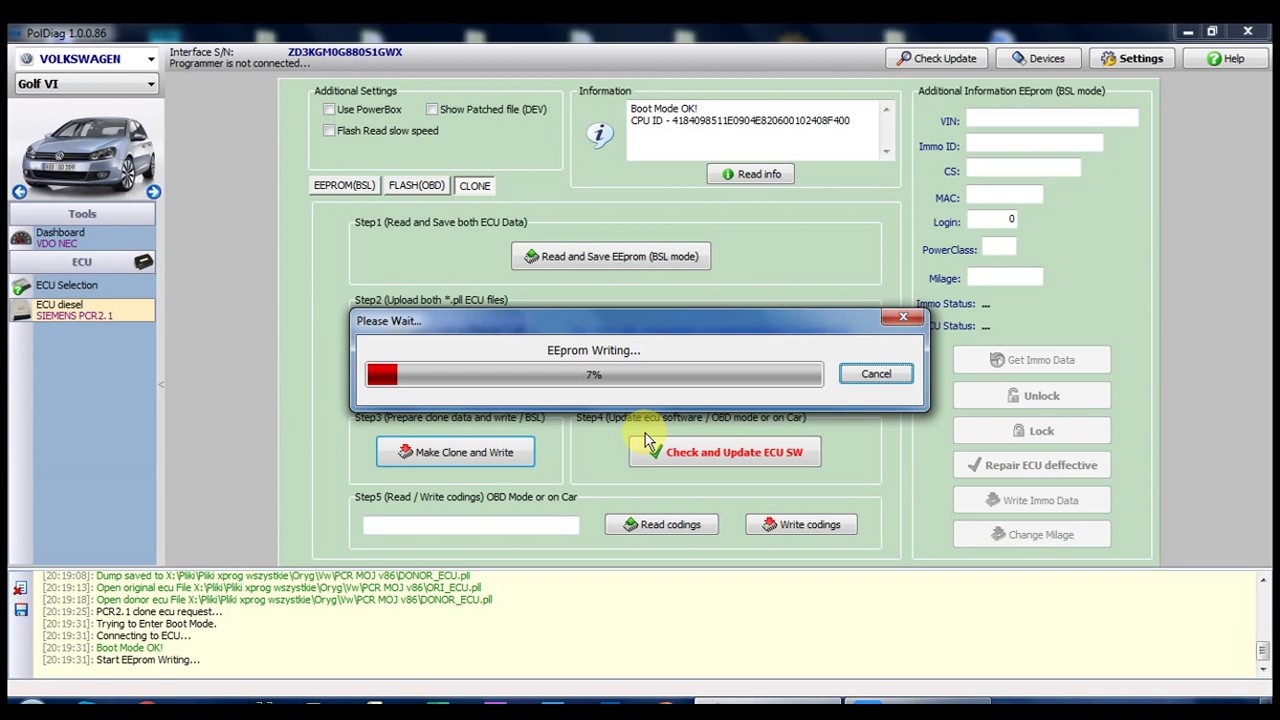Enable Use PowerBox checkbox
The image size is (1280, 720).
(329, 109)
